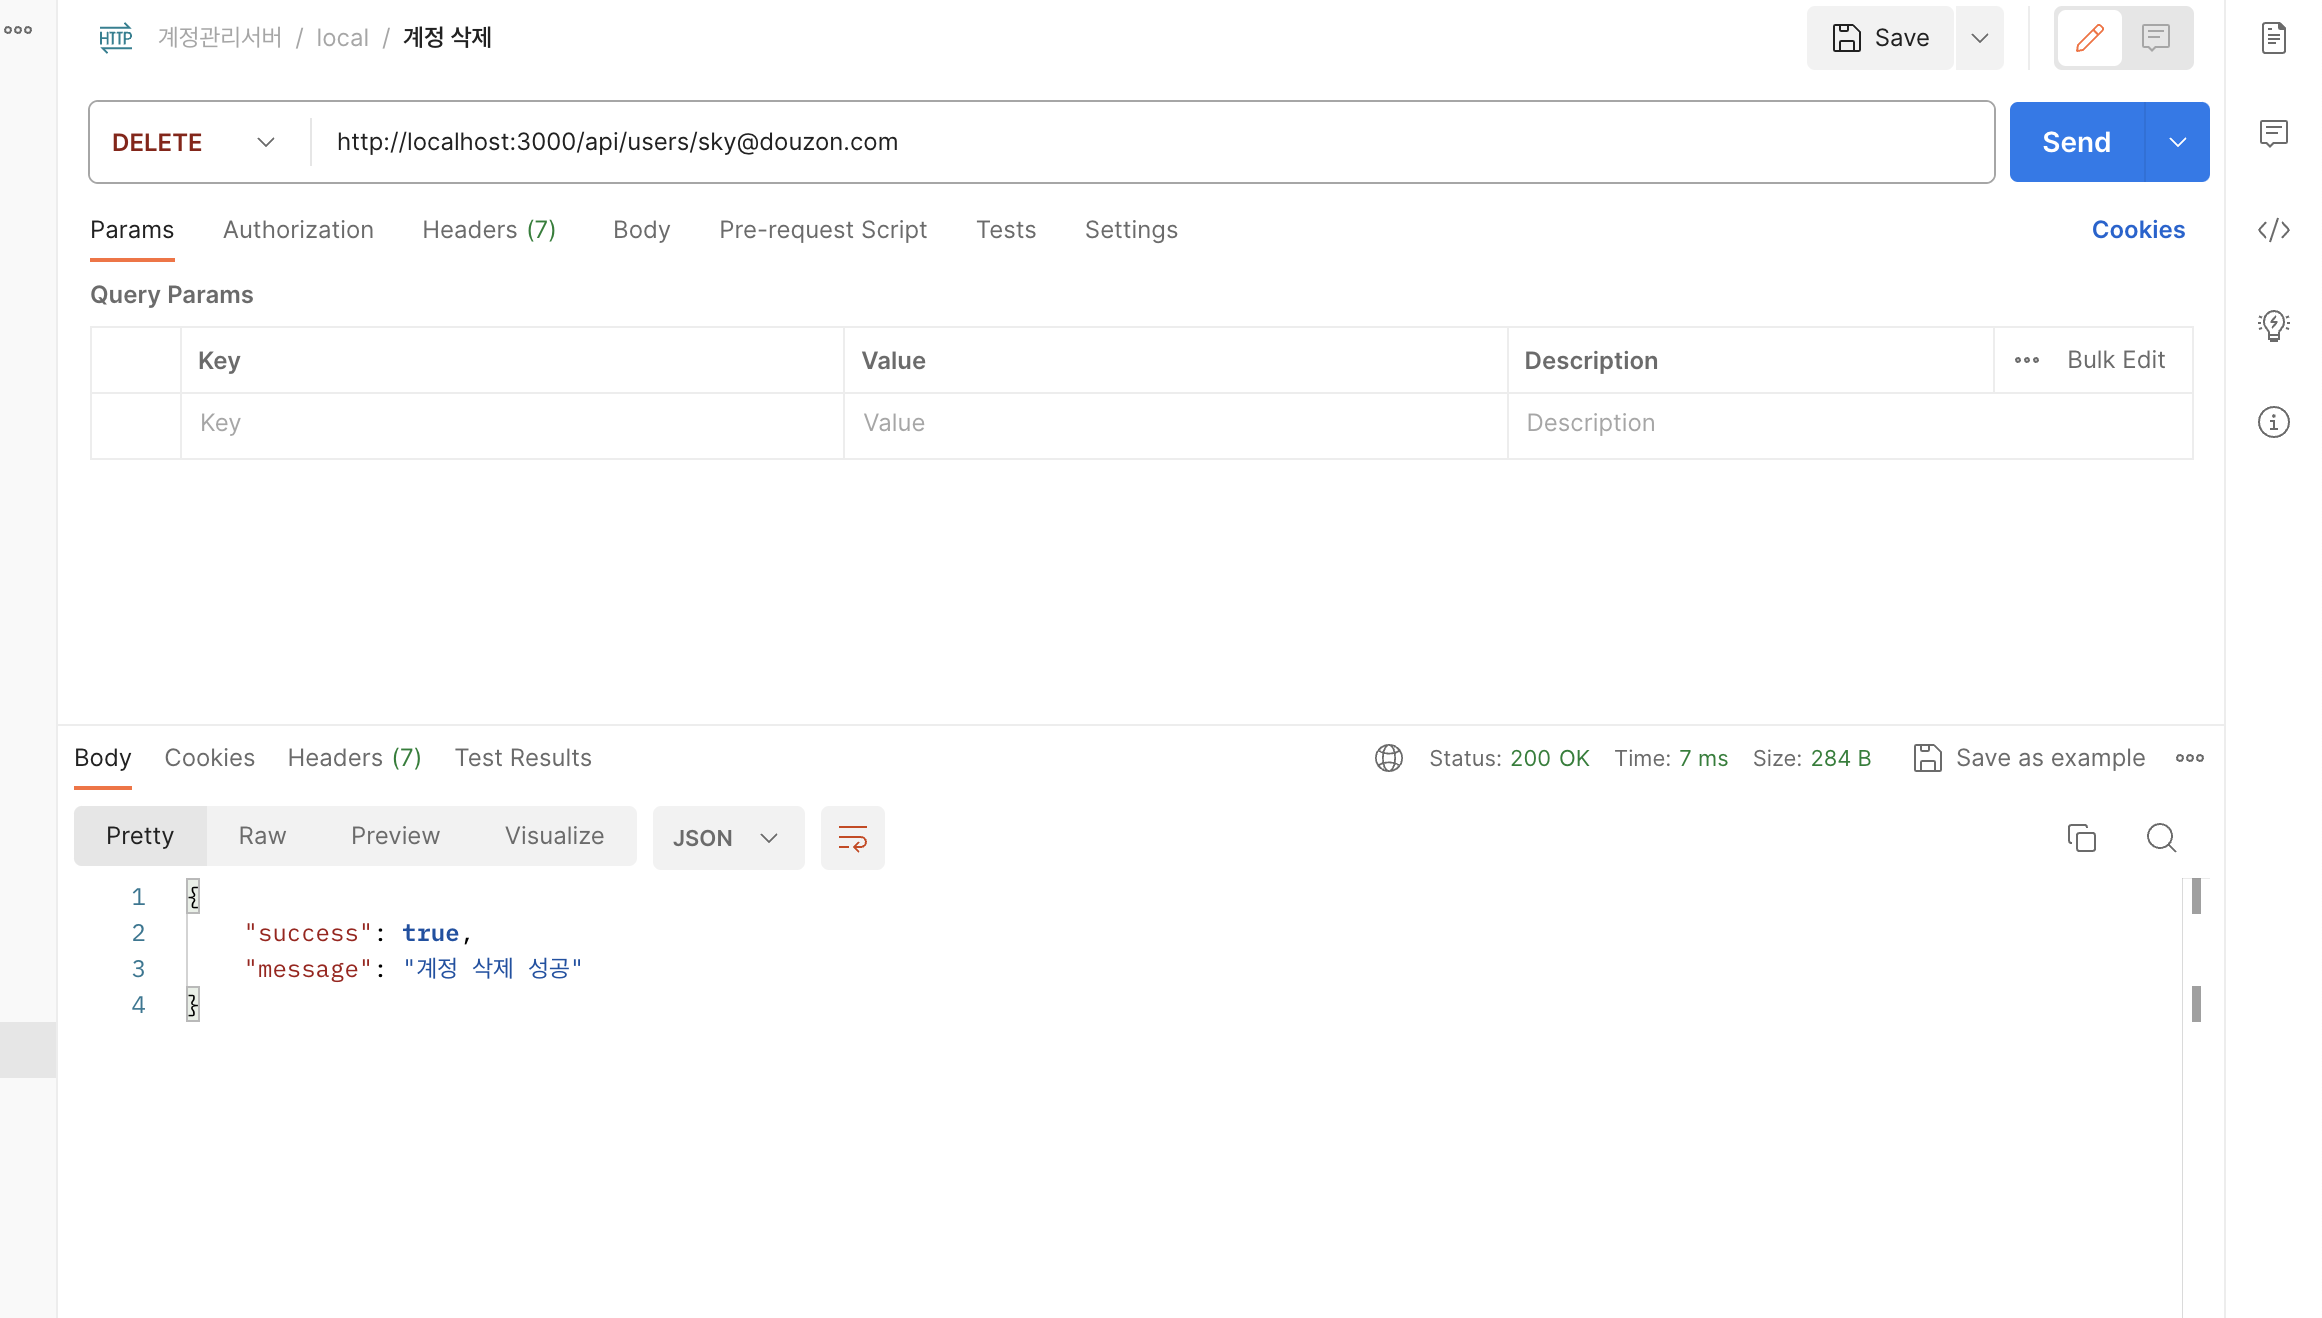The width and height of the screenshot is (2322, 1318).
Task: Copy response body with copy icon
Action: pos(2081,837)
